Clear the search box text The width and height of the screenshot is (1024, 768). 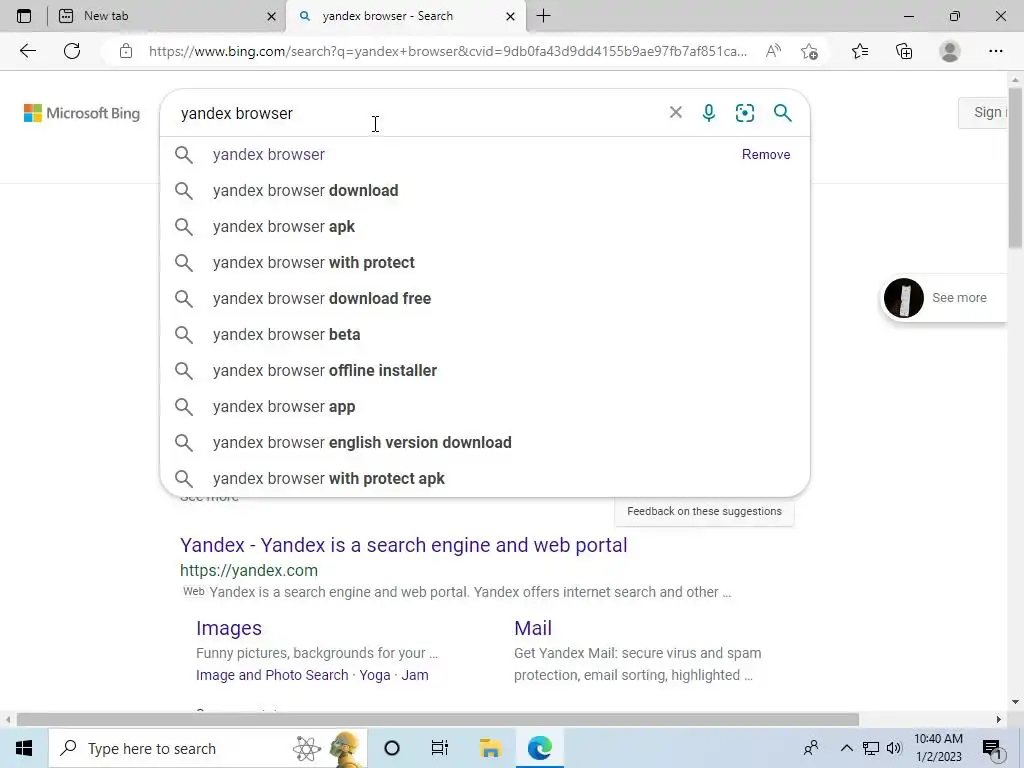(676, 112)
